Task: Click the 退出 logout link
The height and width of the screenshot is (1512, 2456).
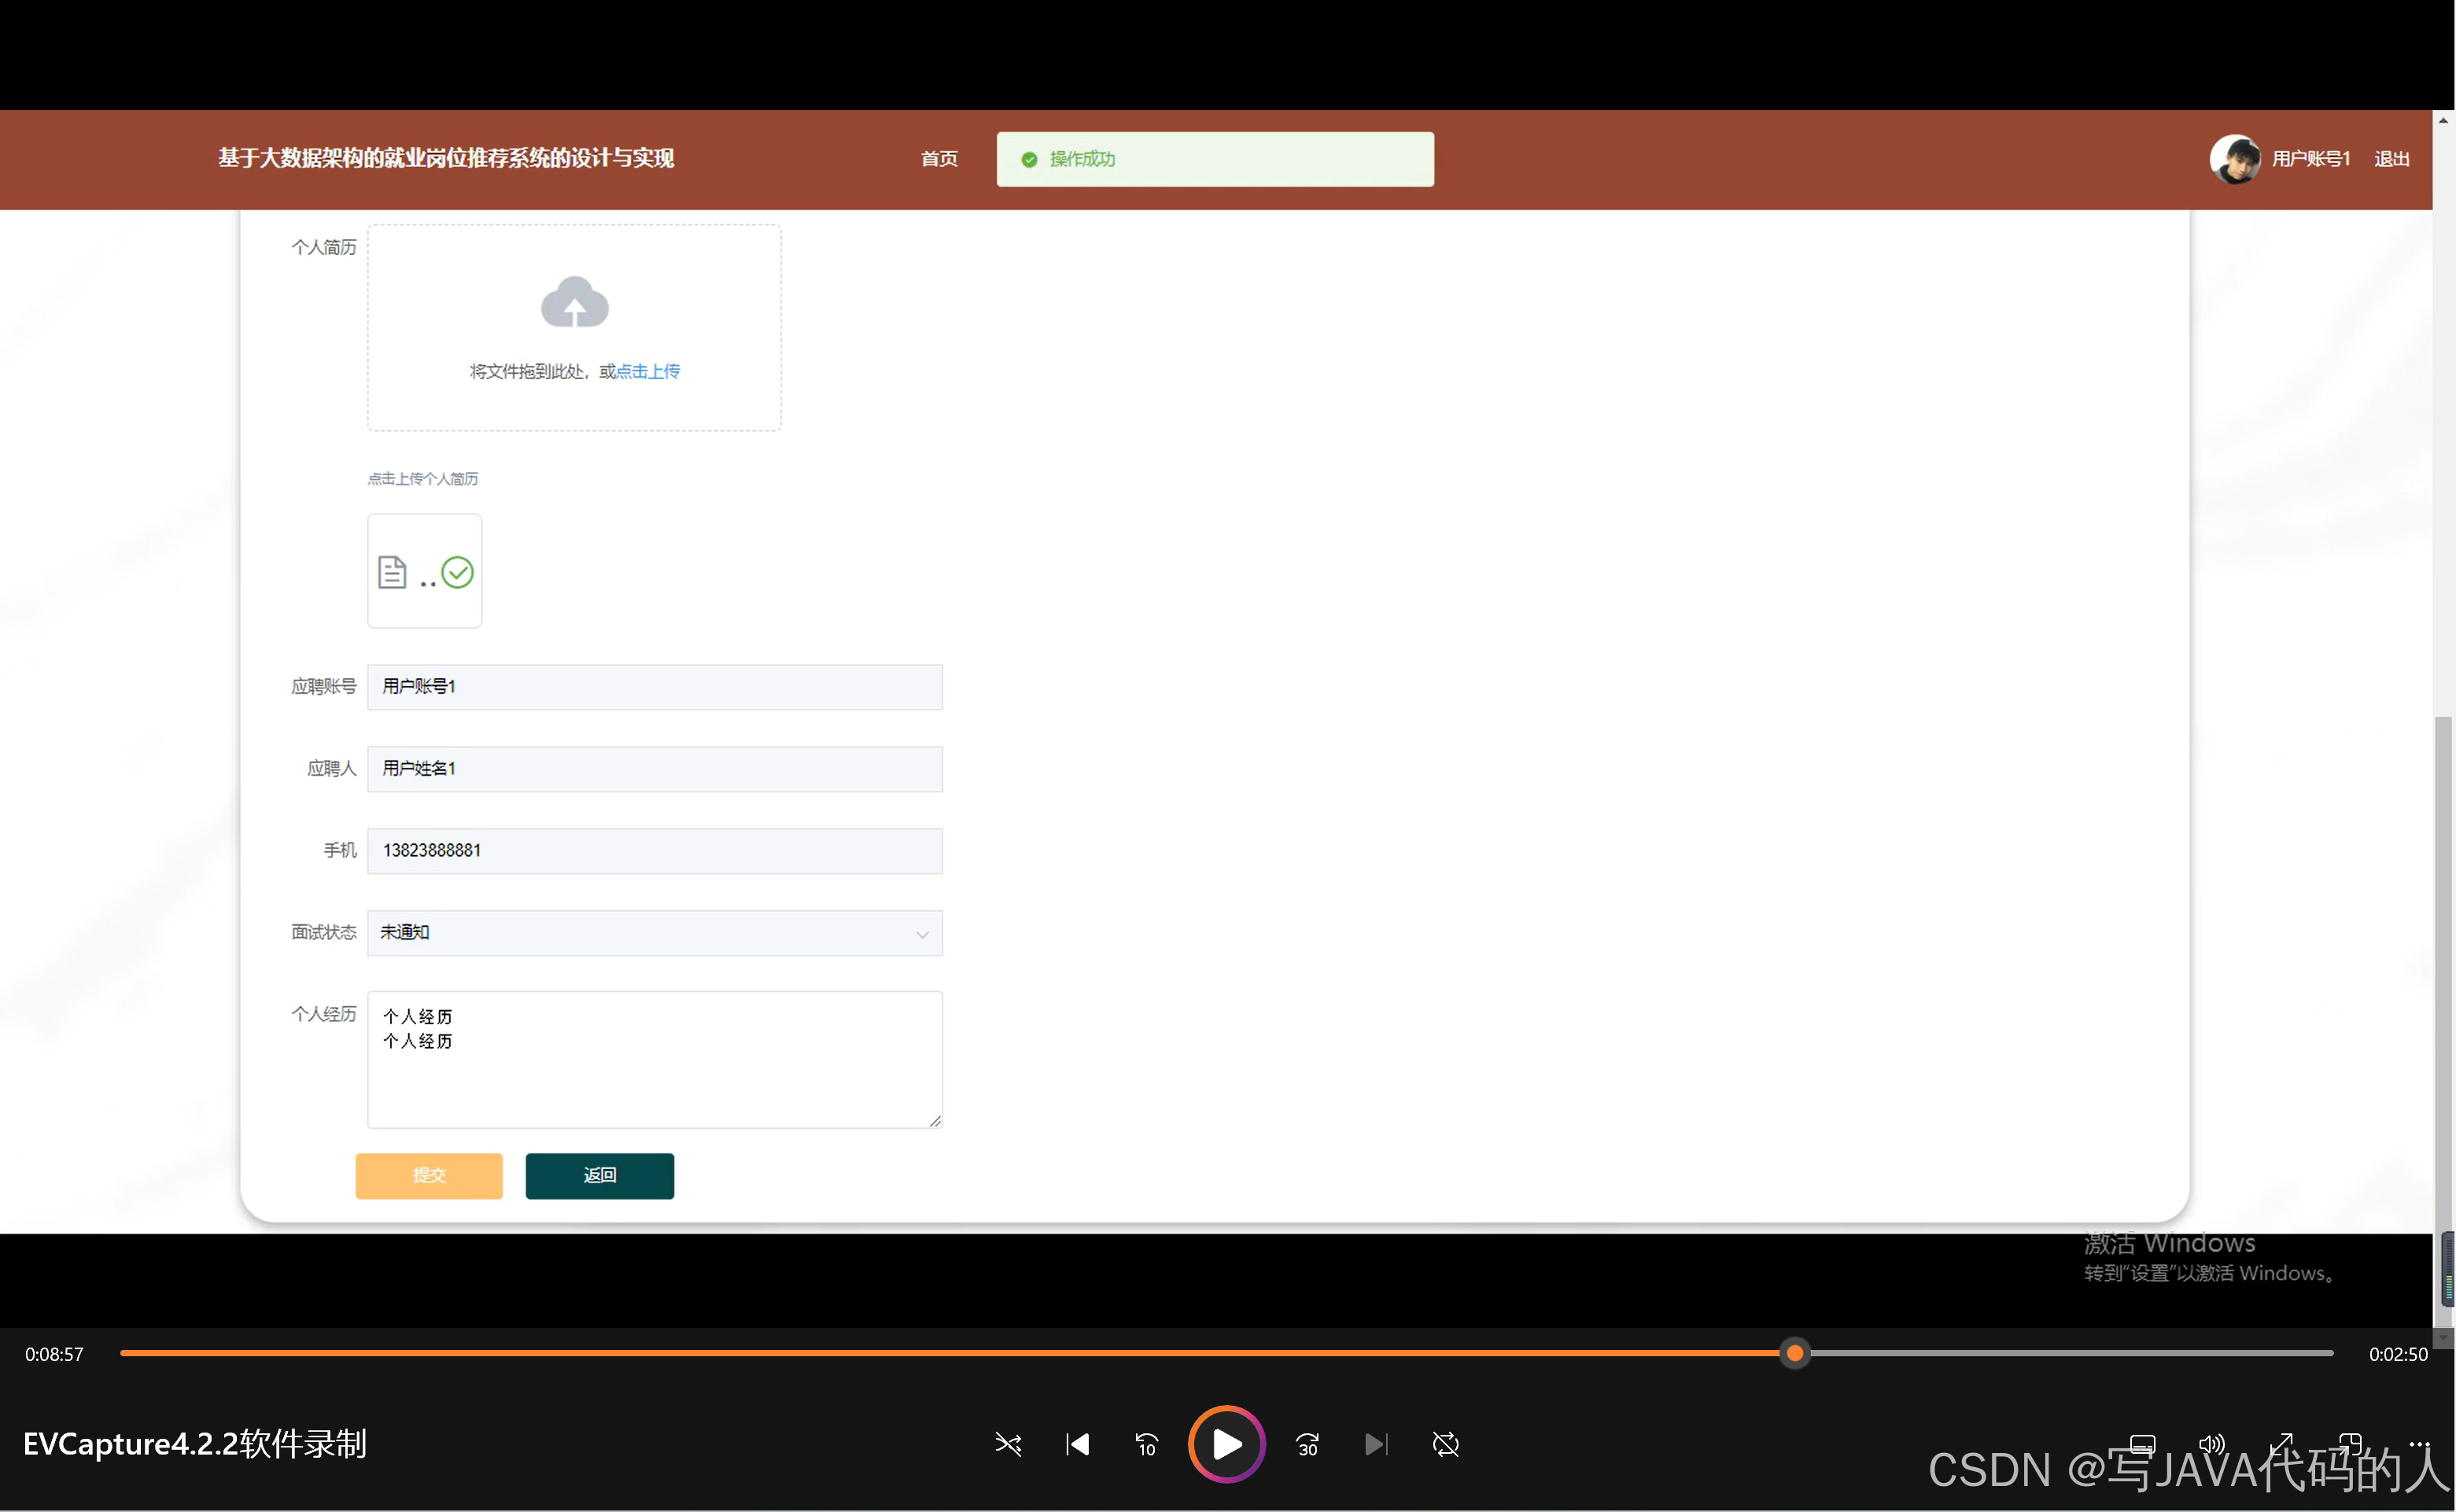Action: 2392,159
